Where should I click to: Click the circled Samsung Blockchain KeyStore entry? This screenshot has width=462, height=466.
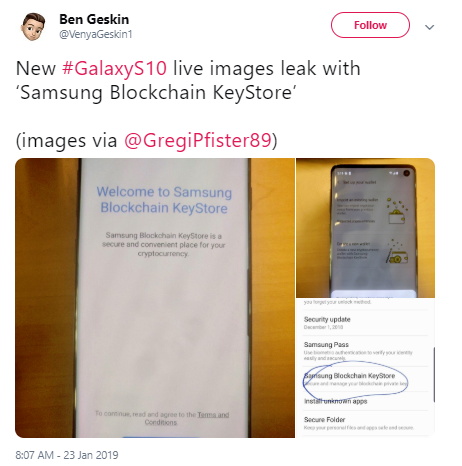[355, 379]
